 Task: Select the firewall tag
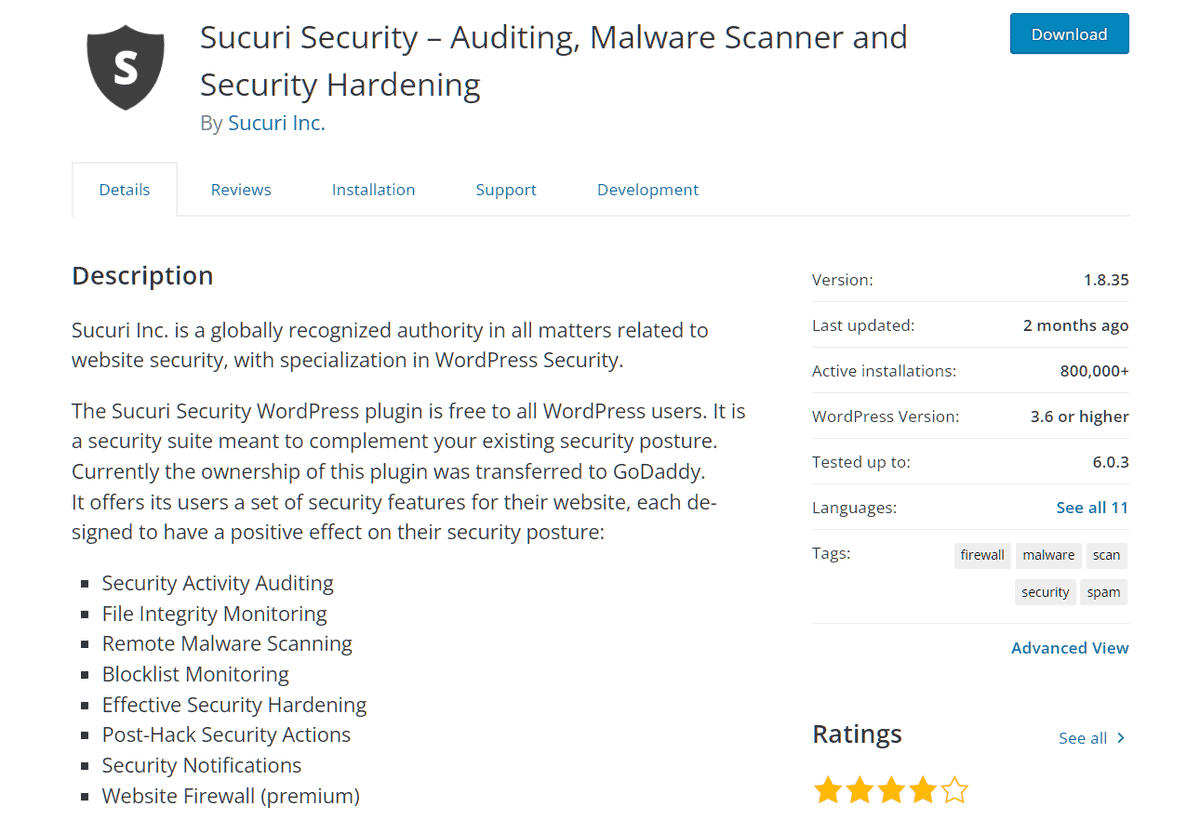click(982, 555)
